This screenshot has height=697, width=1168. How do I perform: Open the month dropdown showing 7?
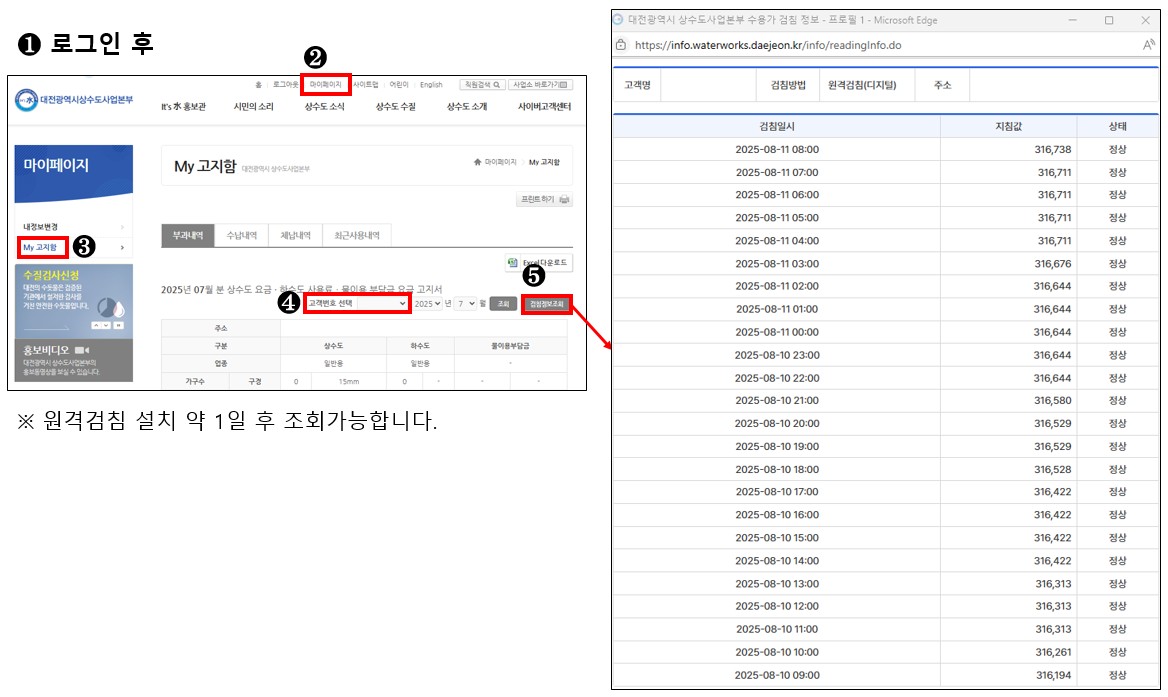465,303
